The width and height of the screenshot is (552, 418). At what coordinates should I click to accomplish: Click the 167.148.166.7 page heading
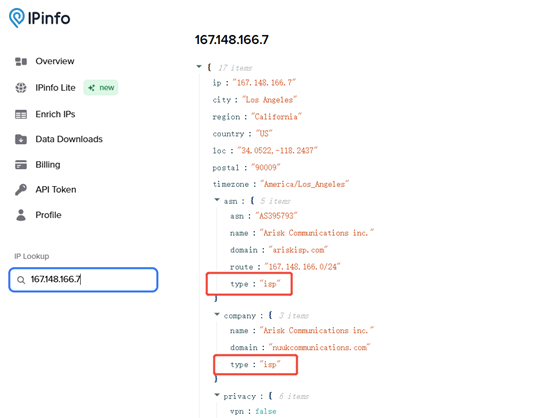point(232,40)
